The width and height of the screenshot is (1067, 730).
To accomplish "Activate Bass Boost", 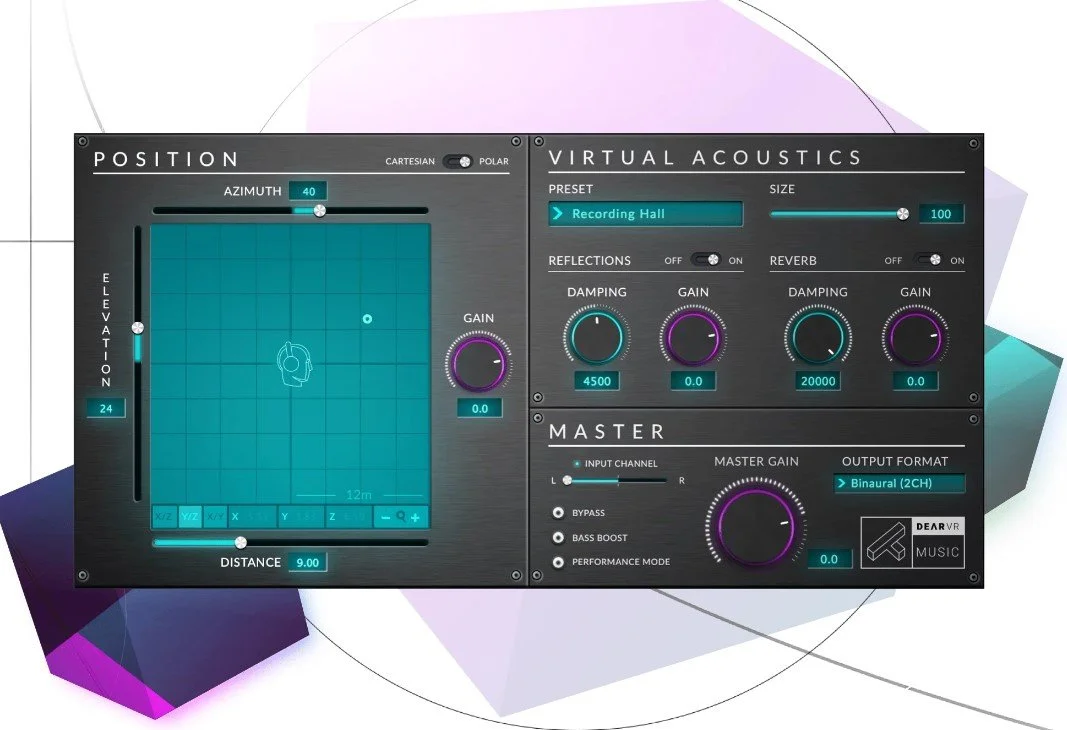I will 558,537.
